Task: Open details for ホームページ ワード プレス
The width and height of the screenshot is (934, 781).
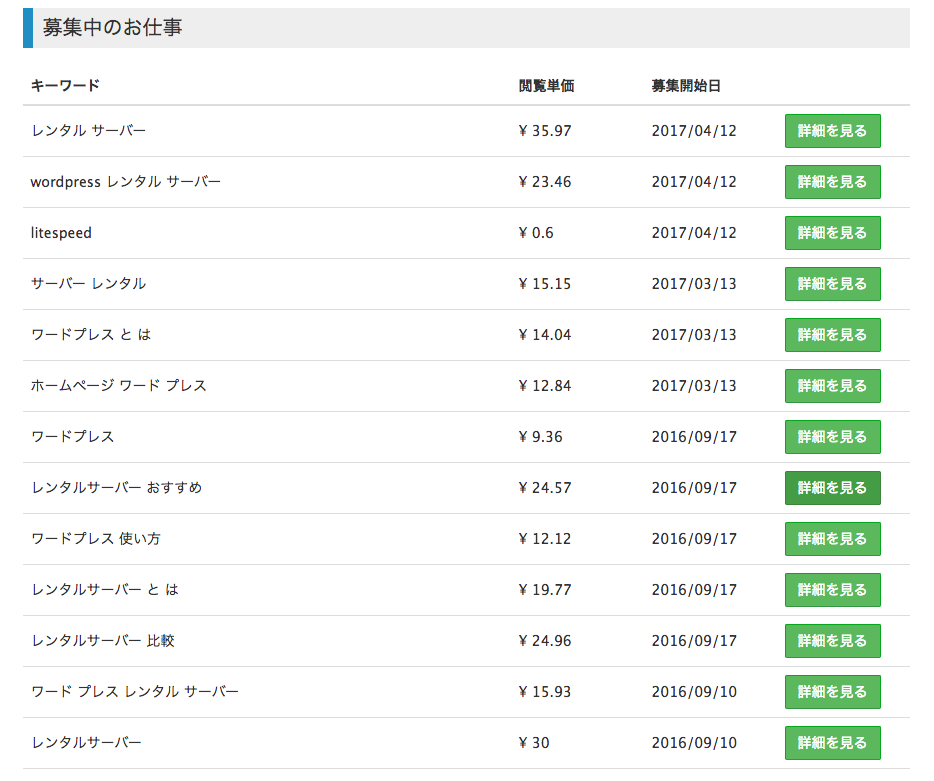Action: click(x=832, y=386)
